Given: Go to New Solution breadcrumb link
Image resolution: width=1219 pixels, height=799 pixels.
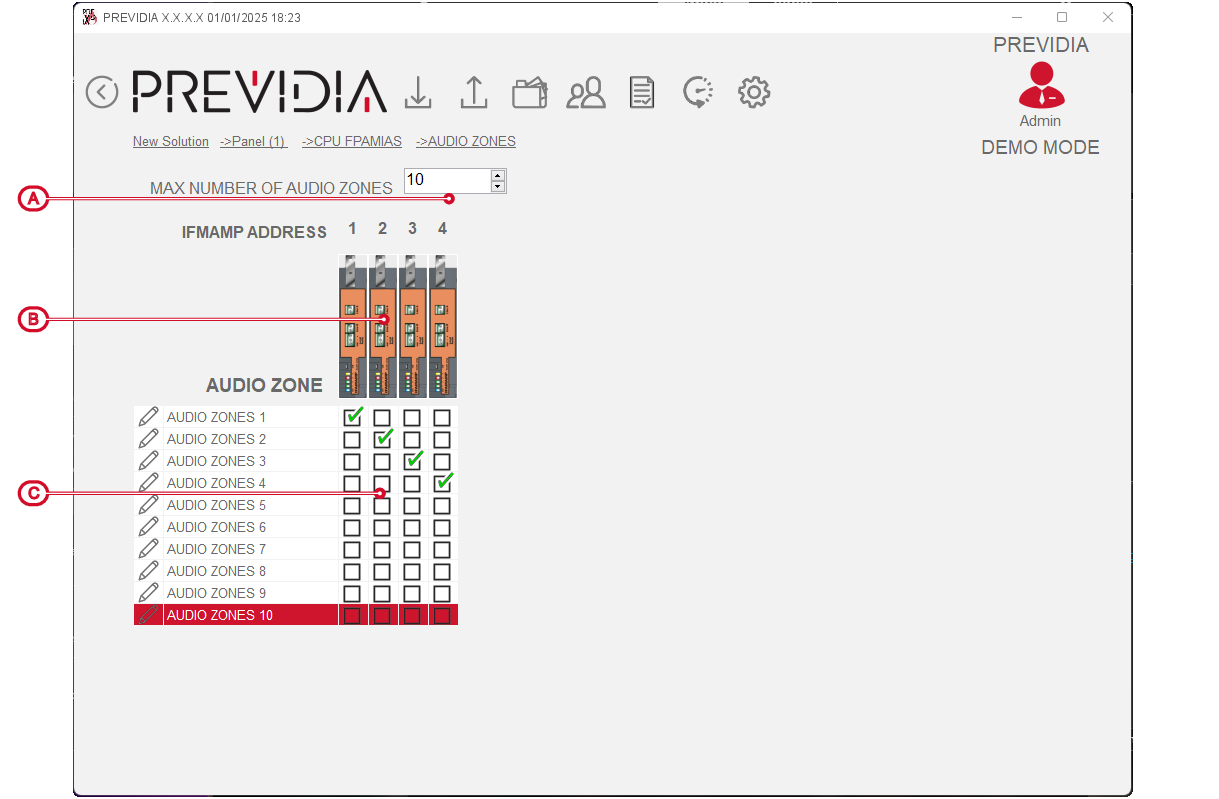Looking at the screenshot, I should (x=171, y=142).
